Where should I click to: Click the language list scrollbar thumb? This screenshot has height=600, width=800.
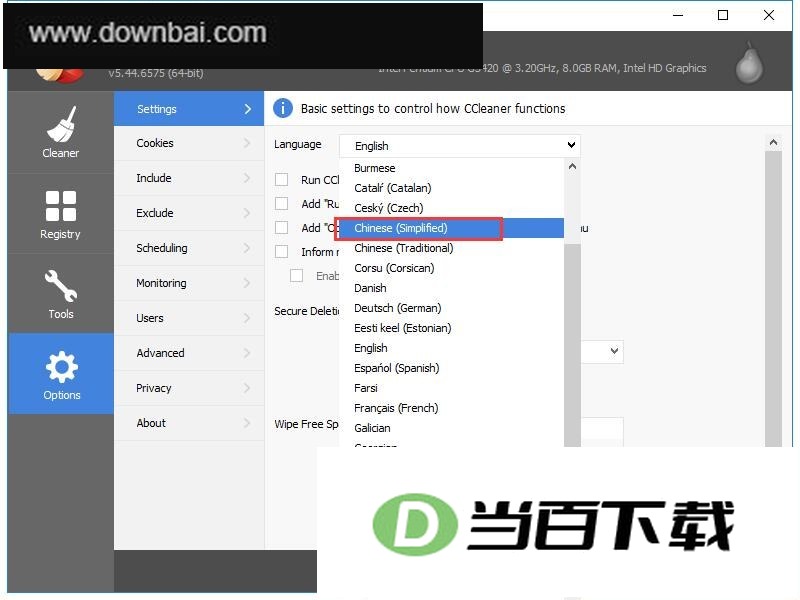tap(572, 345)
